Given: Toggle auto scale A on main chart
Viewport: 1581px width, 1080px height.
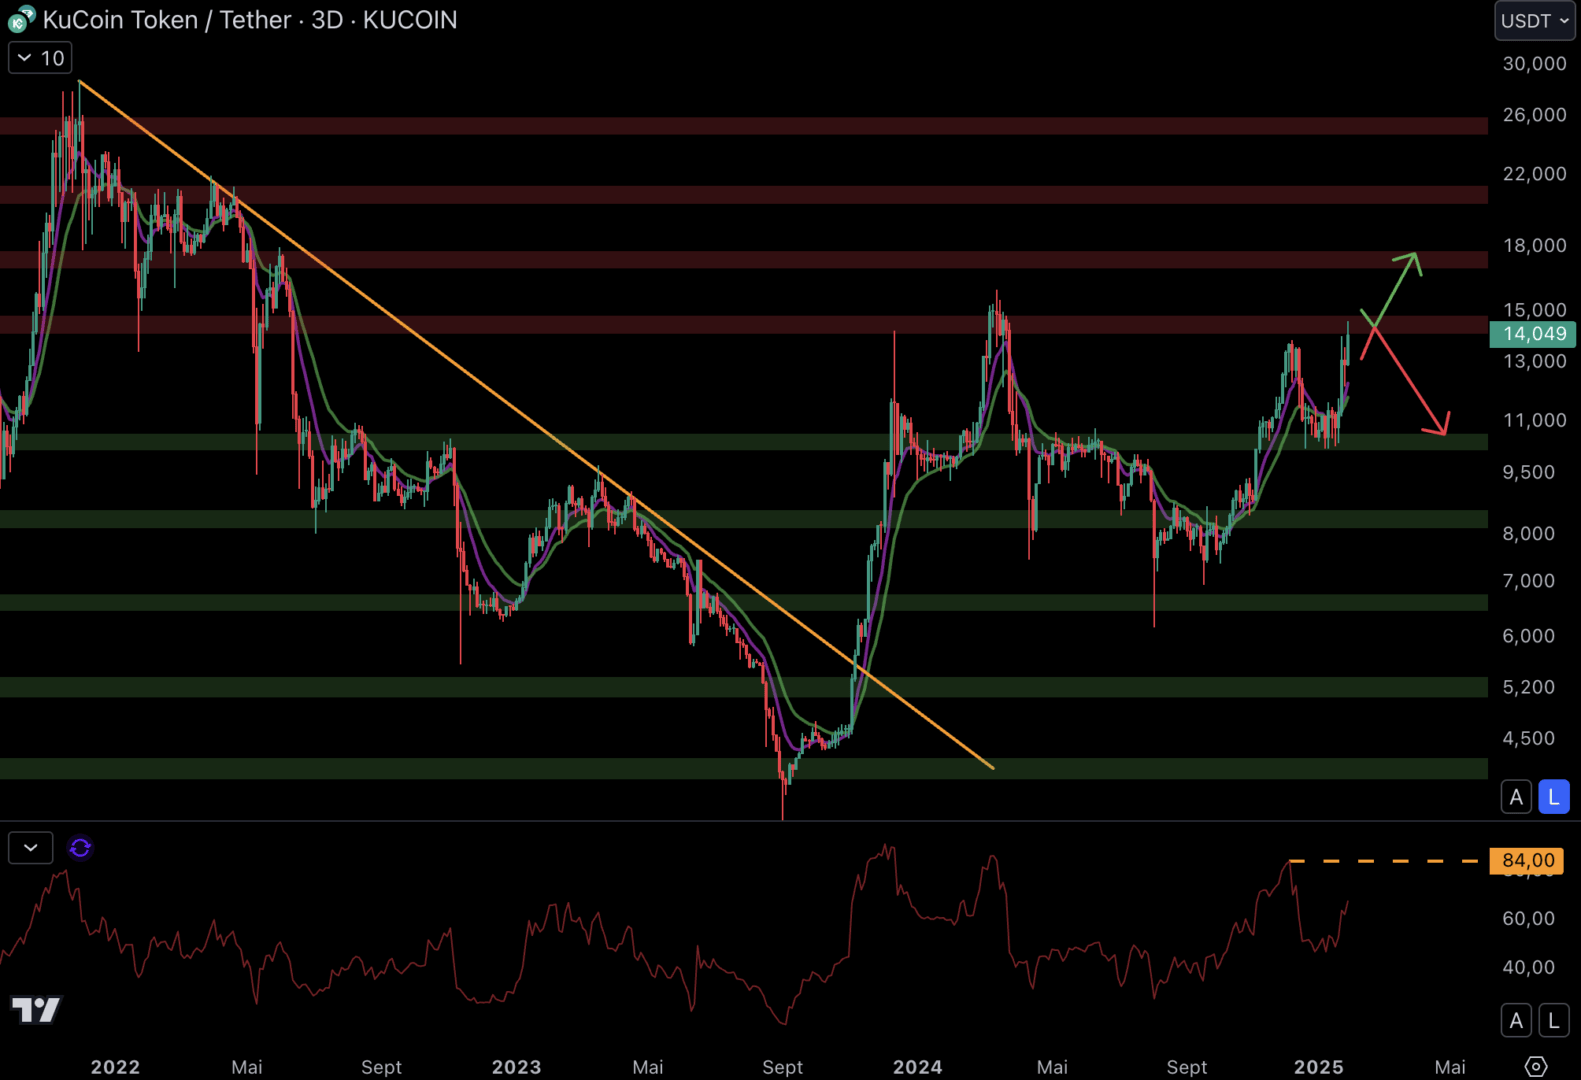Looking at the screenshot, I should (1516, 797).
